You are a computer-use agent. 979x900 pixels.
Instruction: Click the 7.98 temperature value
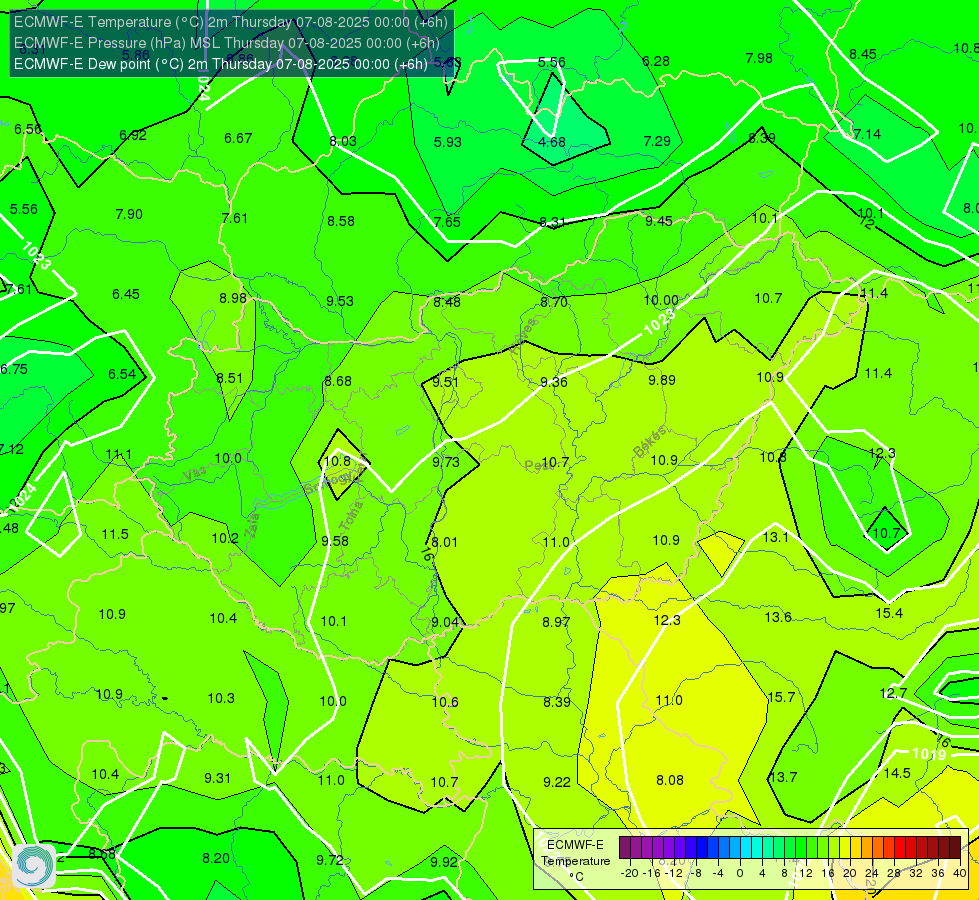pos(759,58)
